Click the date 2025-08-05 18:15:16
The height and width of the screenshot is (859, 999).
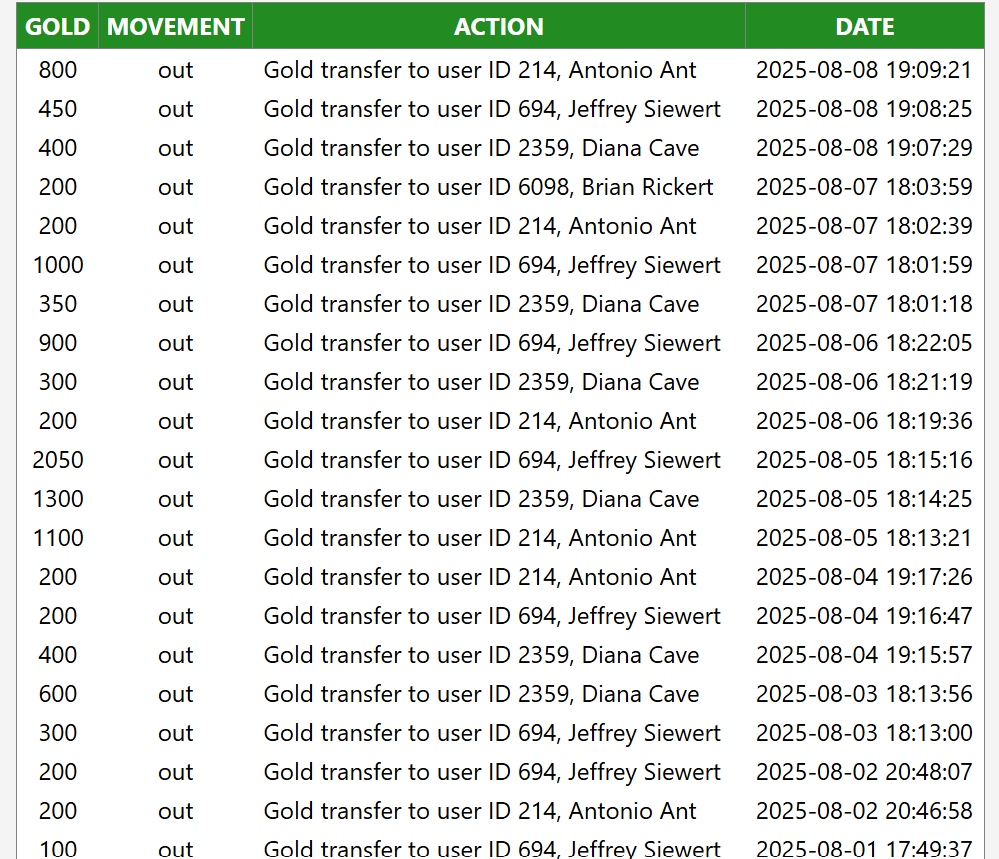click(x=864, y=460)
